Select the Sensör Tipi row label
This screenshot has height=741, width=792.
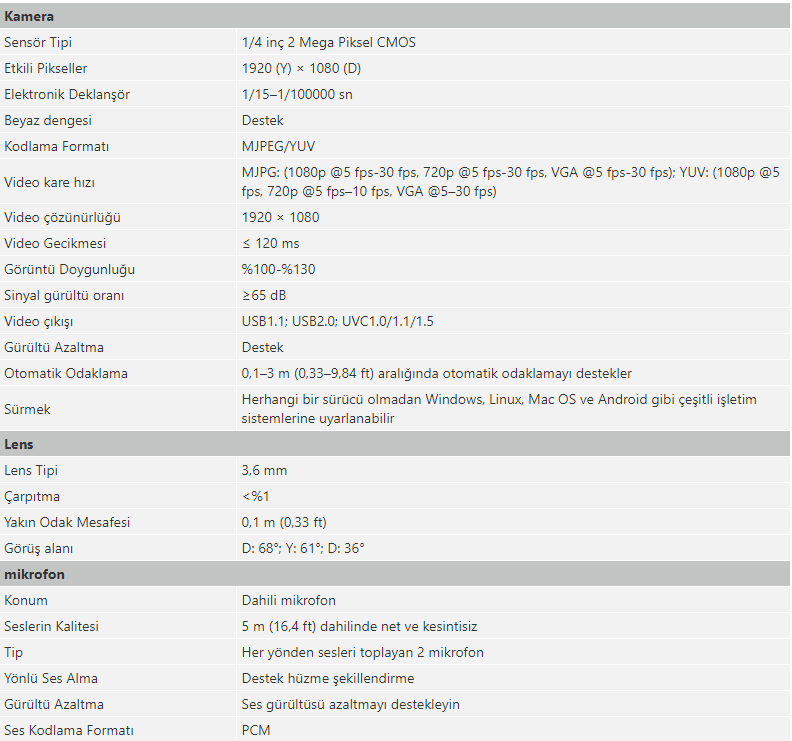[38, 42]
